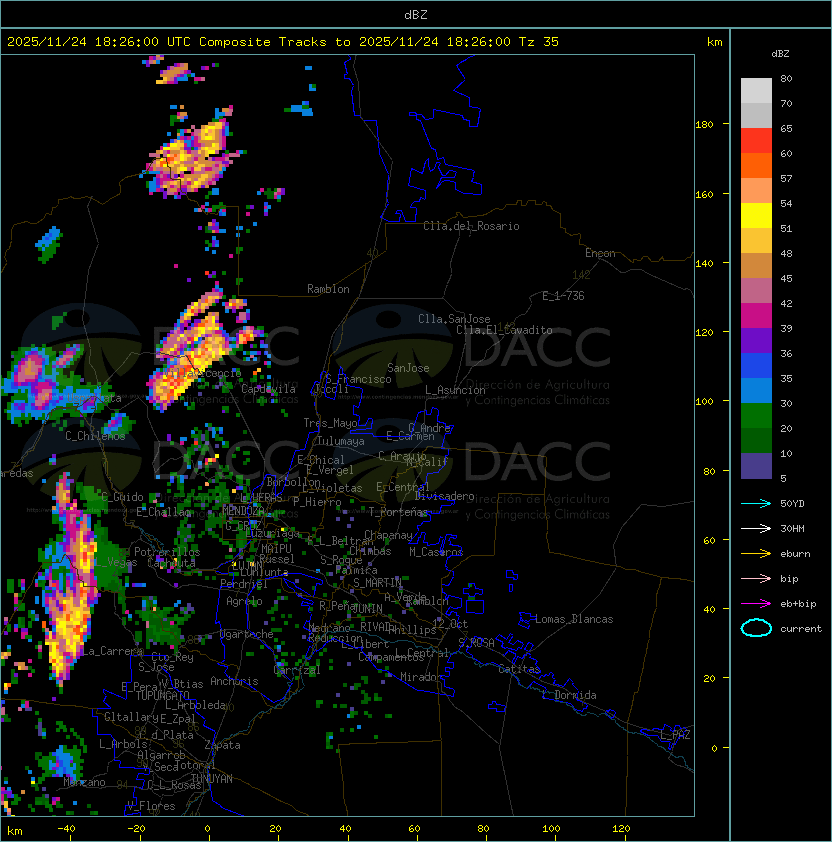Click the white 30HM track arrow
This screenshot has height=842, width=832.
click(x=756, y=528)
